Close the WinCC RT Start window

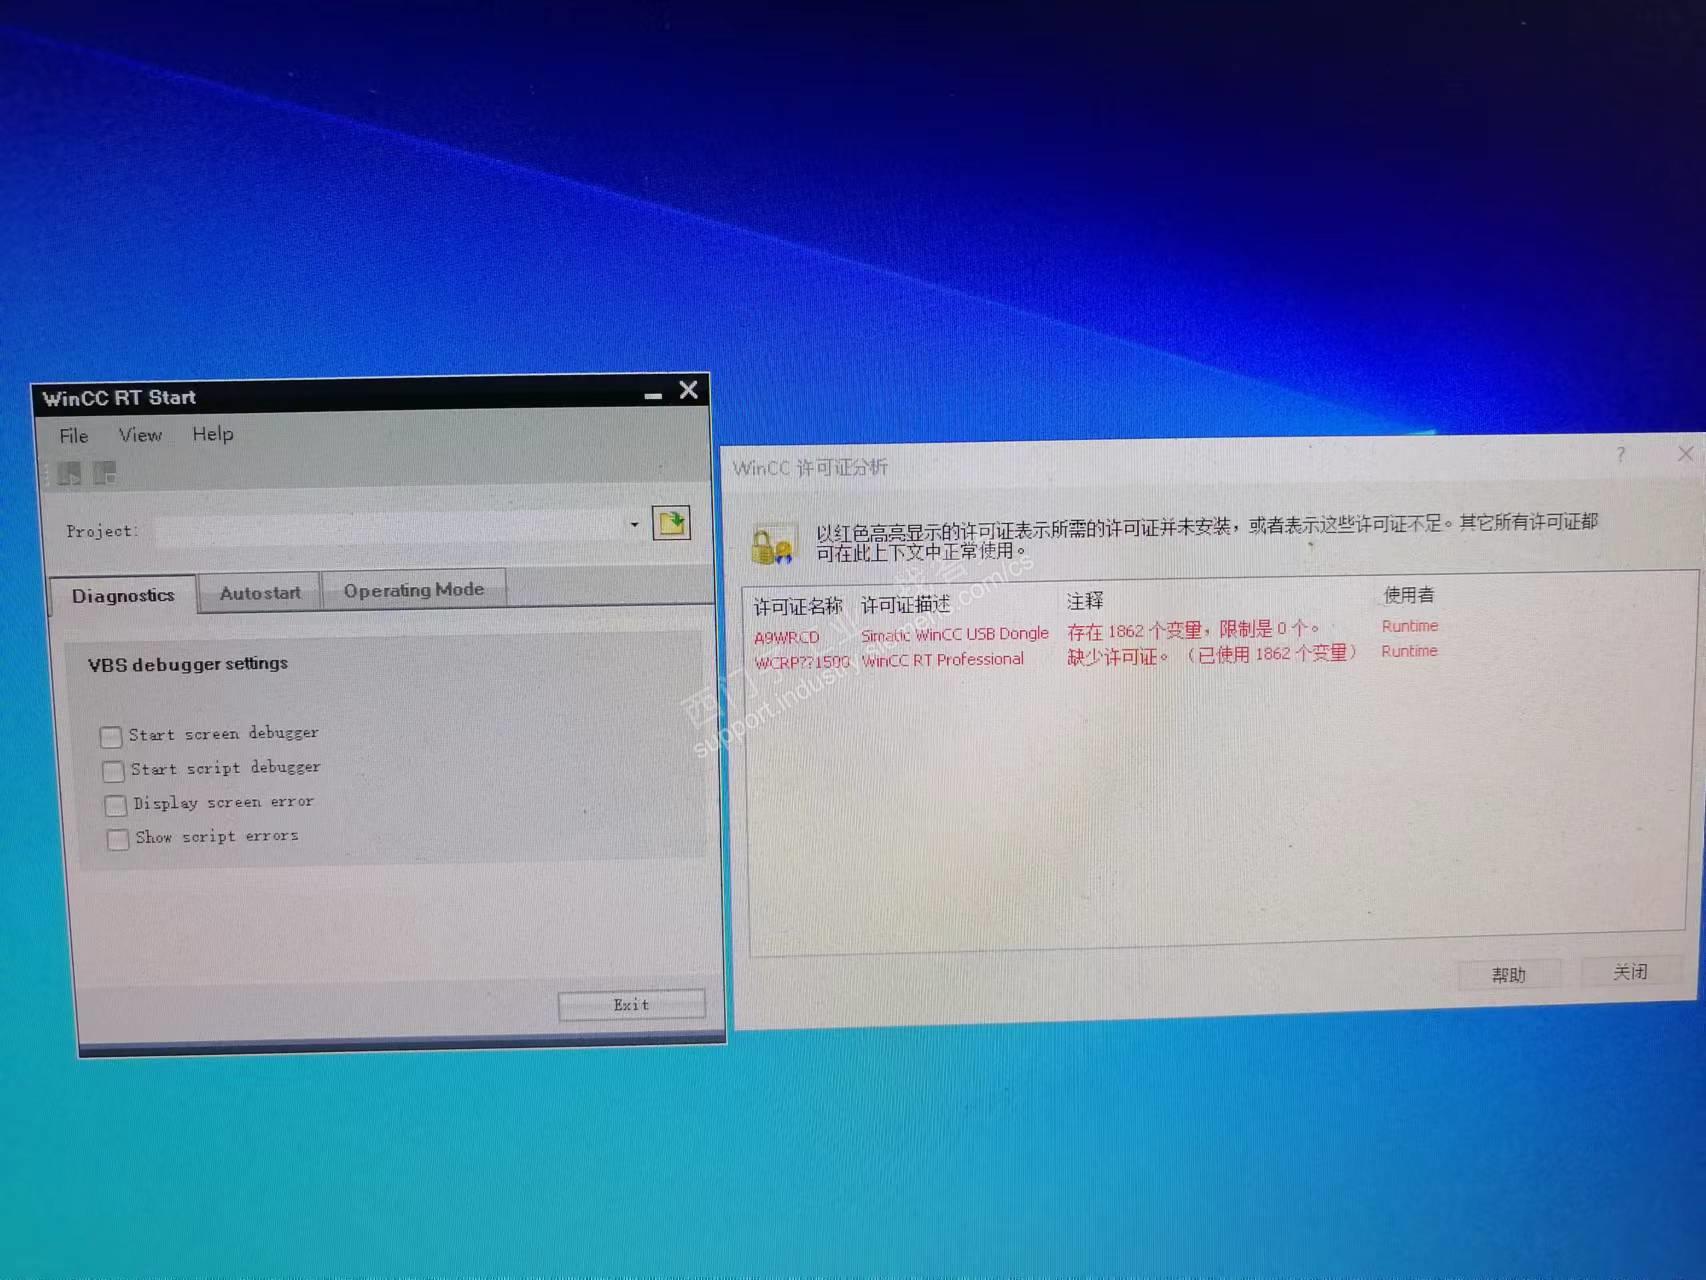tap(689, 390)
